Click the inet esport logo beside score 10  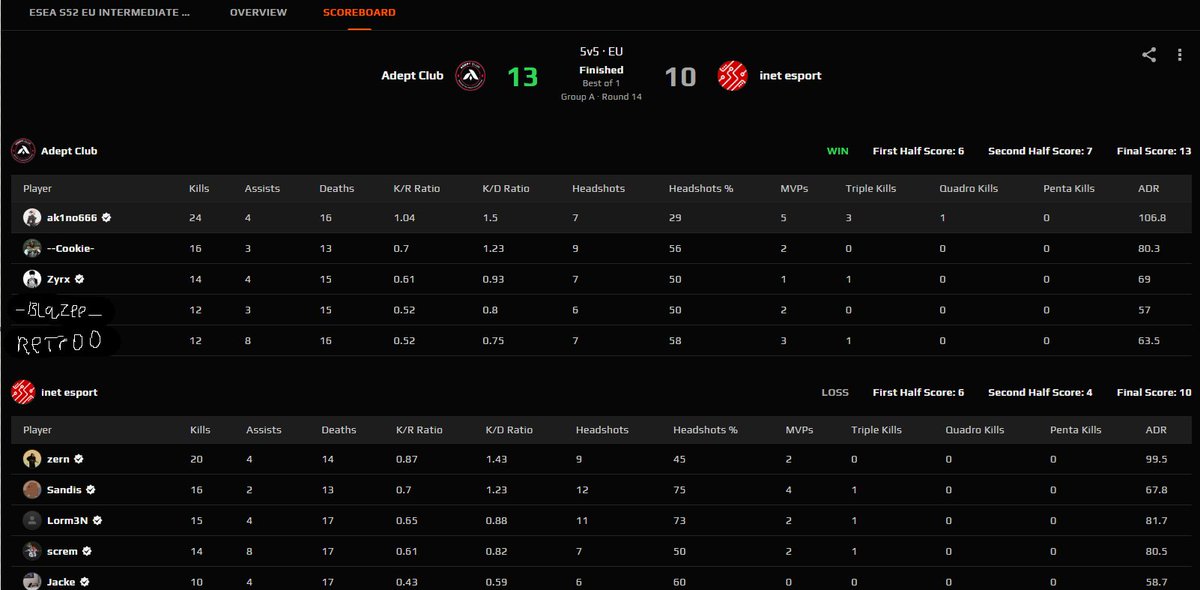pyautogui.click(x=733, y=76)
